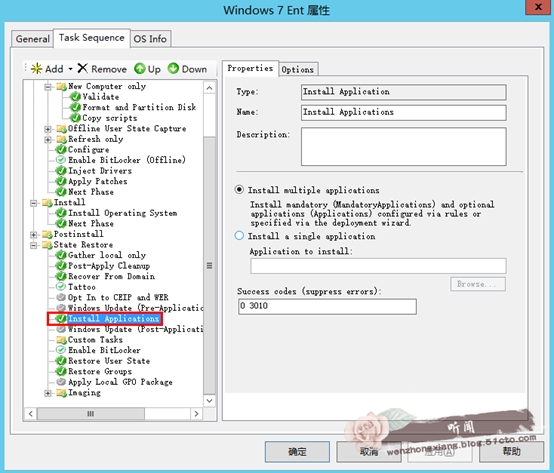Click the Browse... button

[x=478, y=284]
